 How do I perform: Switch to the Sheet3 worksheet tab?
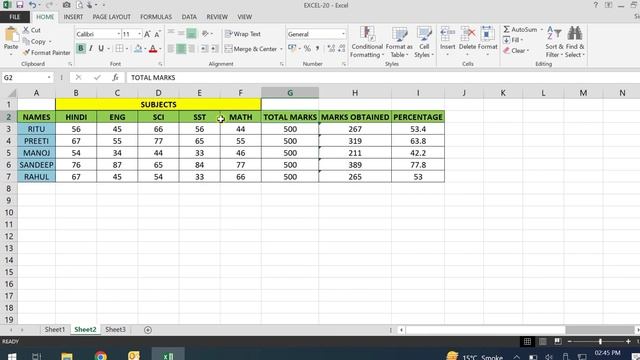coord(116,329)
